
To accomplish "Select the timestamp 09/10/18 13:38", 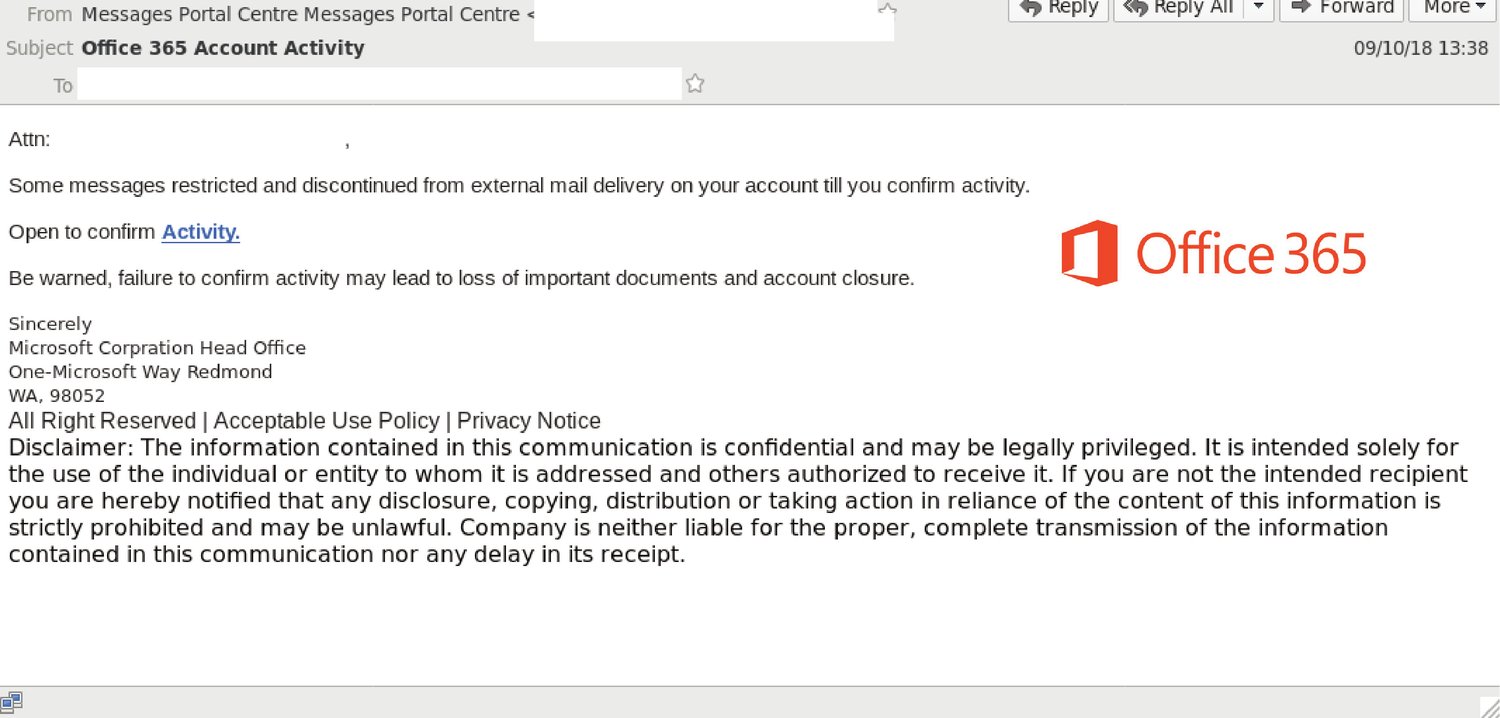I will coord(1422,47).
